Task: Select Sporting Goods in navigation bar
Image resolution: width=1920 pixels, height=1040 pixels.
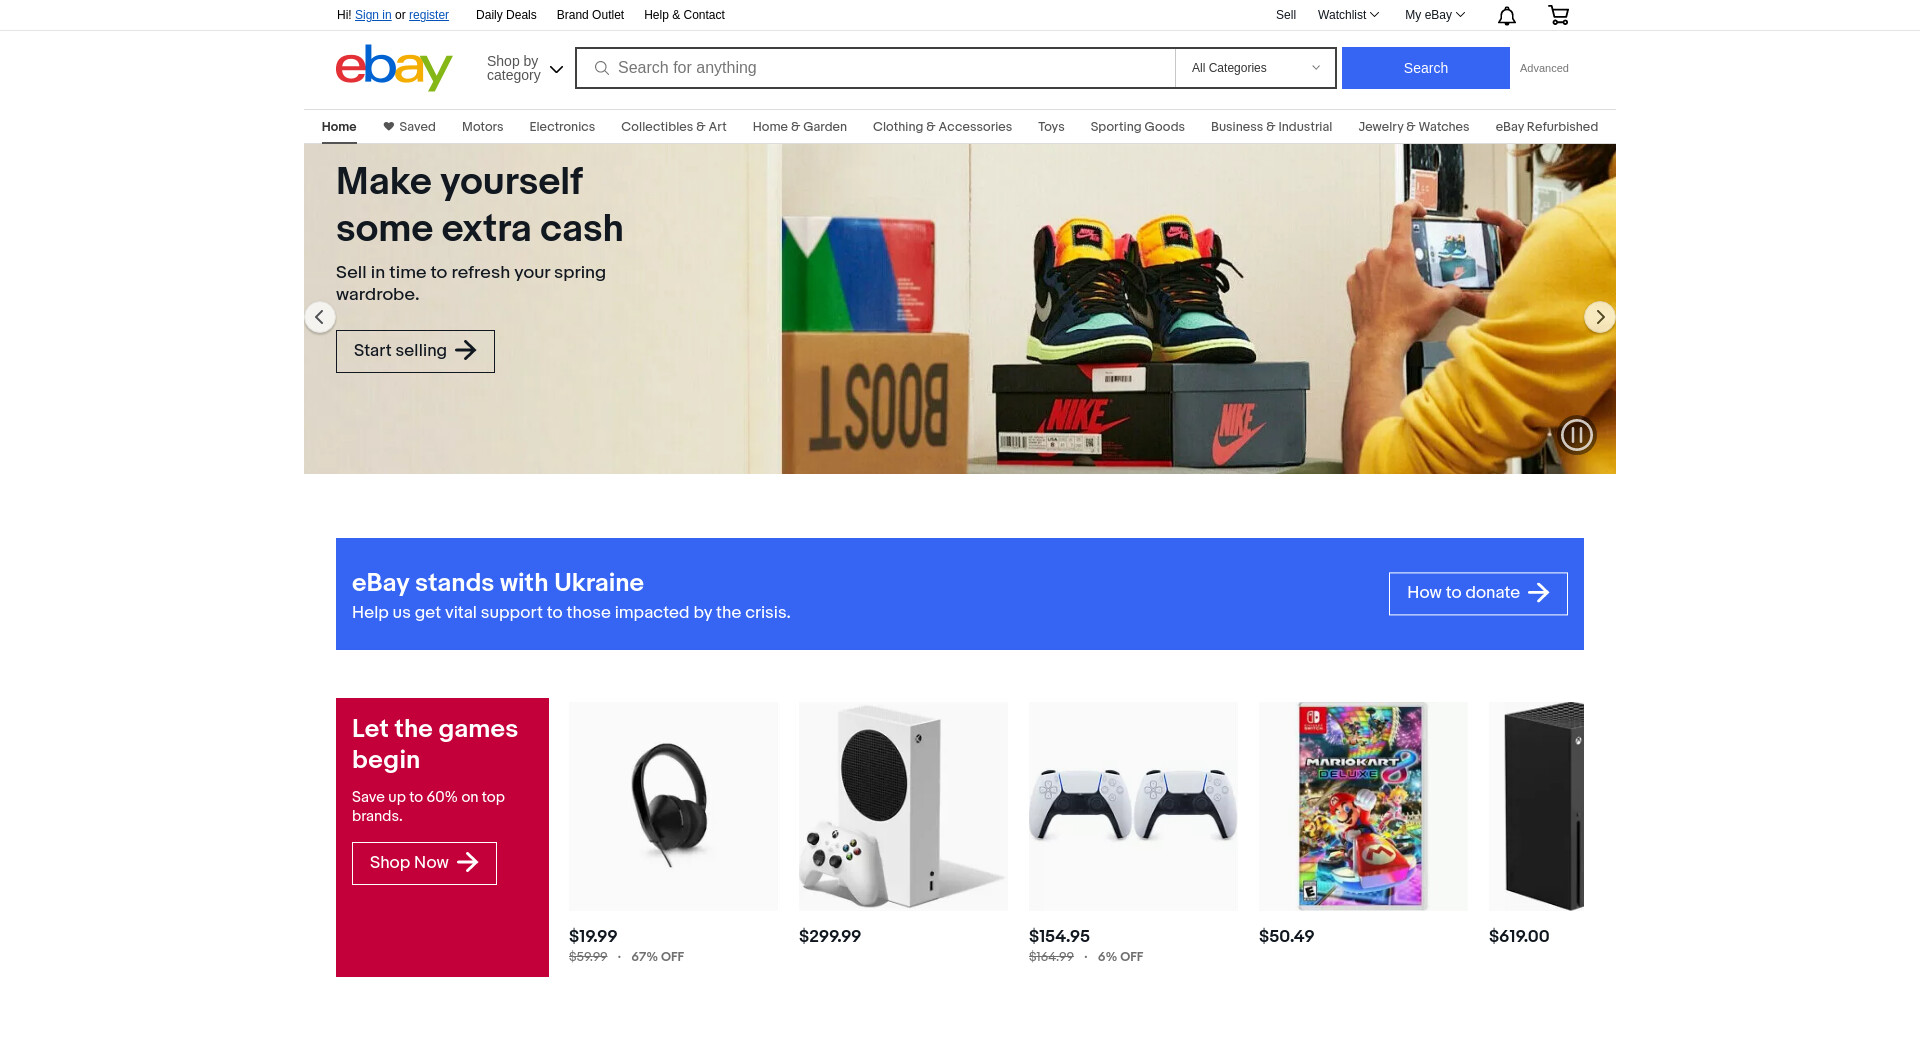Action: click(1137, 127)
